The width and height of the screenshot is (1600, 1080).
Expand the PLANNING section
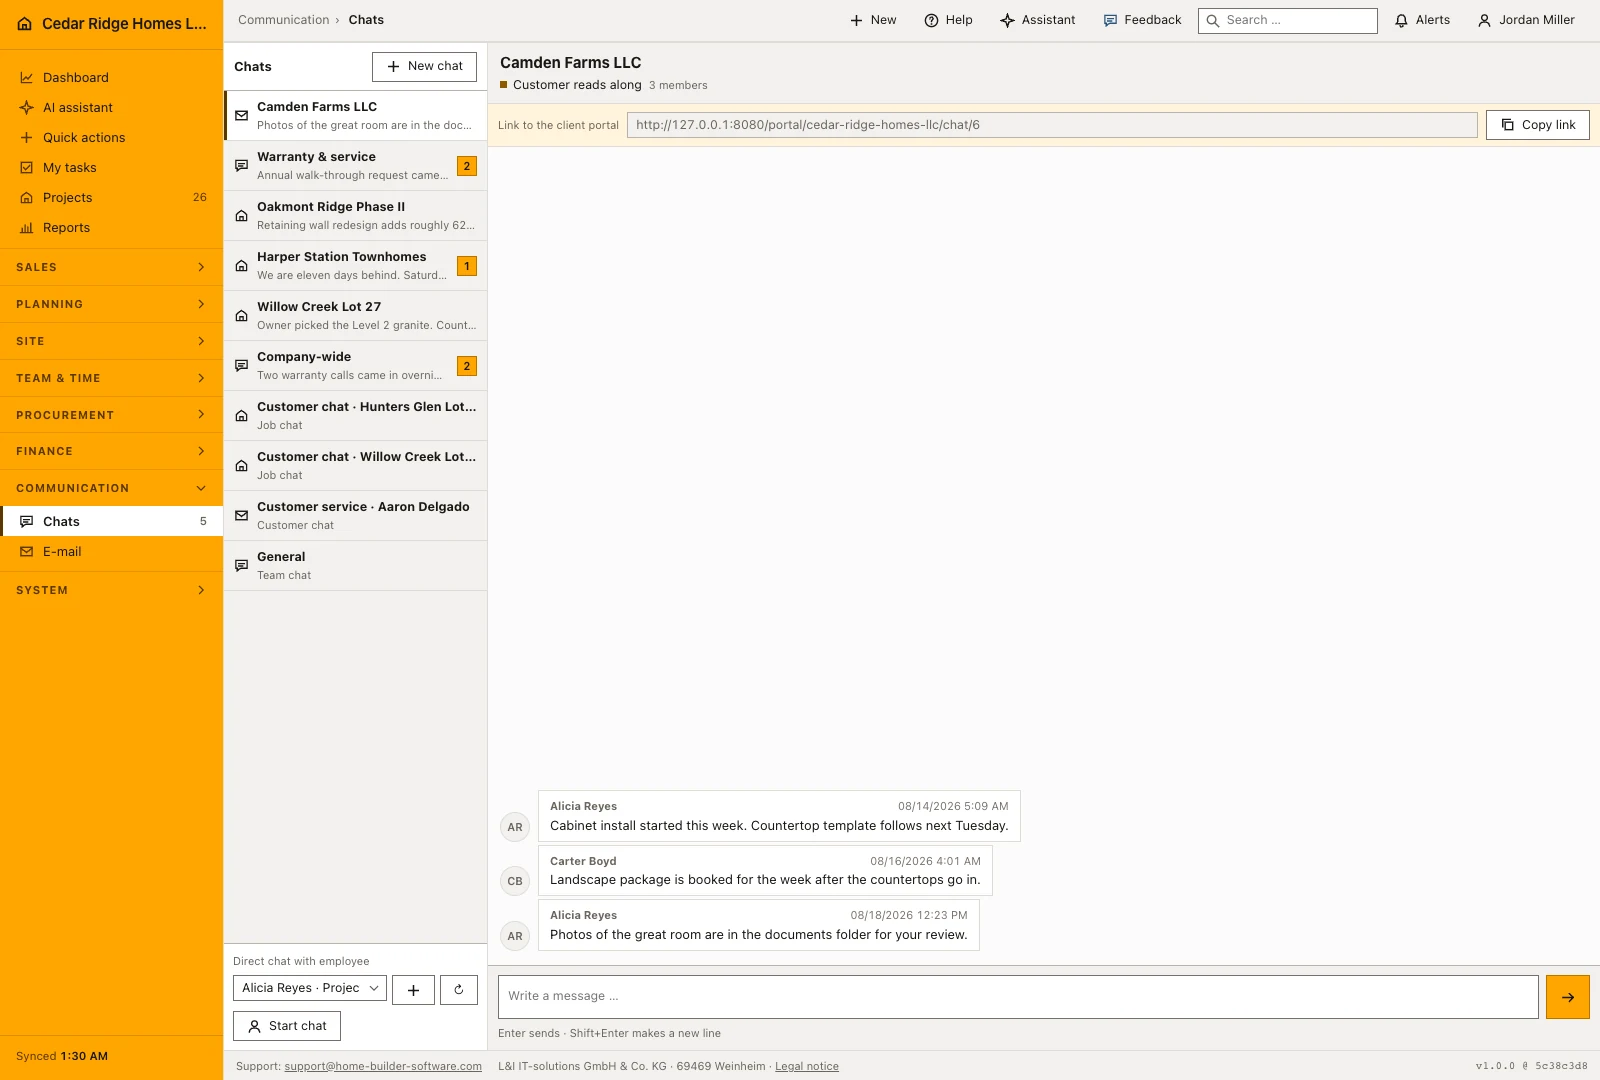[111, 304]
